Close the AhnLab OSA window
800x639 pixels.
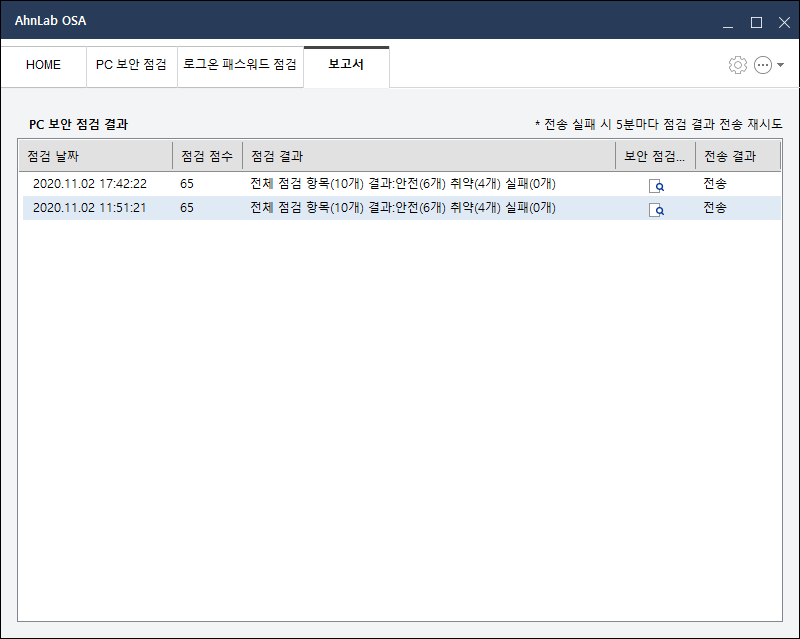click(784, 22)
